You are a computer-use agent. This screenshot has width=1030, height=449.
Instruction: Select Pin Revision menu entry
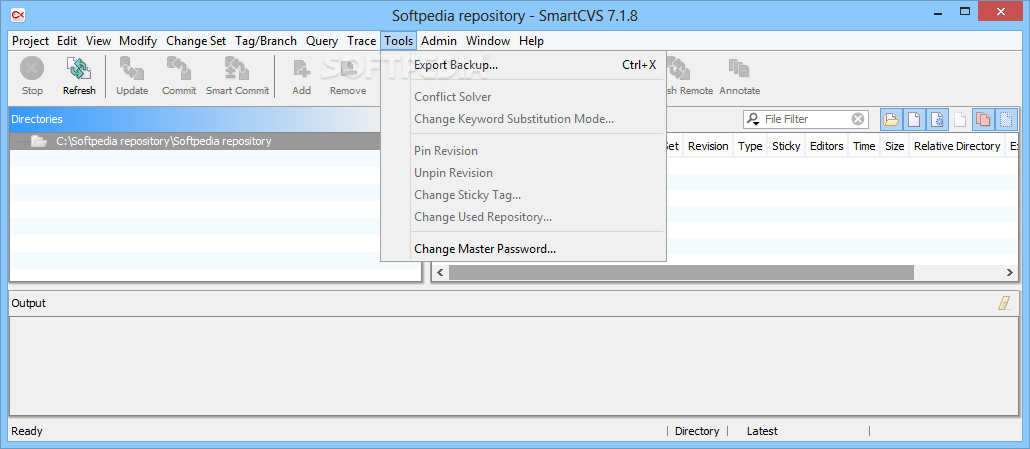click(x=524, y=150)
